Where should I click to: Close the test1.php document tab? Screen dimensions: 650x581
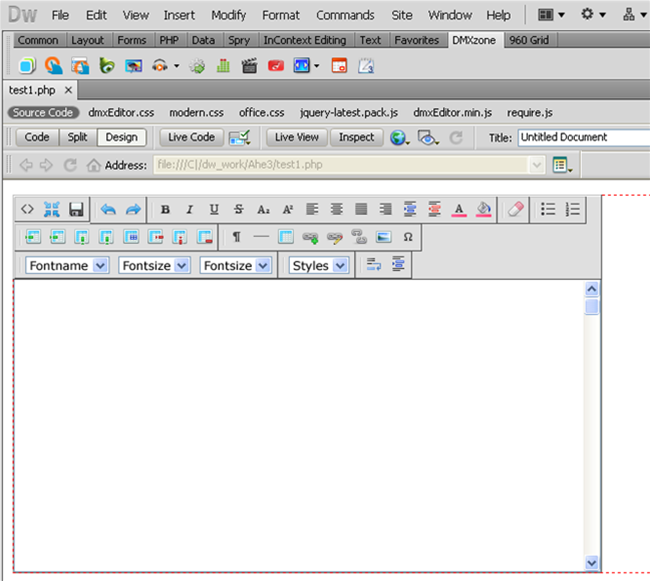[x=68, y=90]
